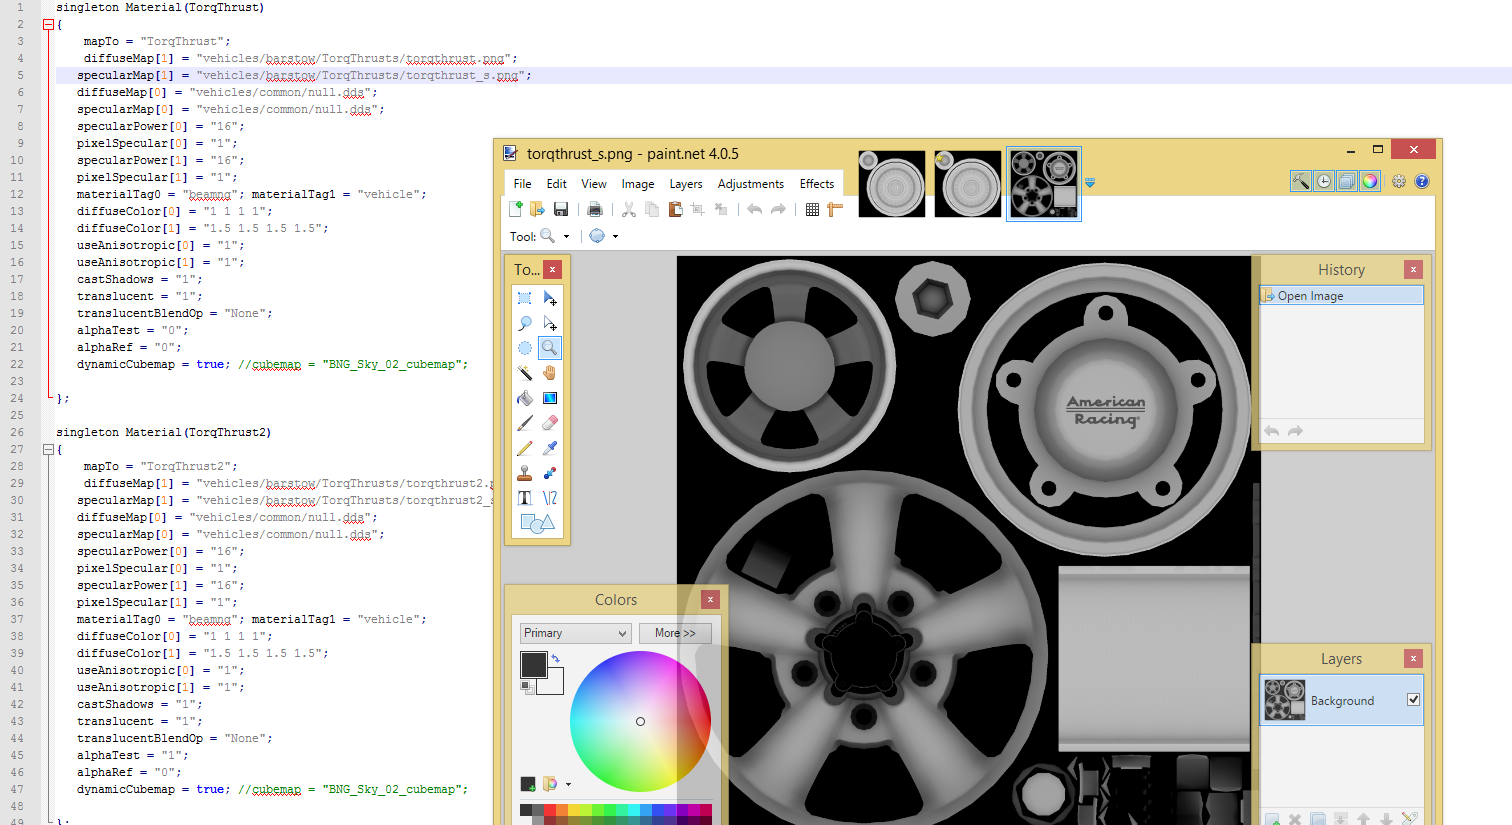Click the Redo arrow in main toolbar

[778, 209]
